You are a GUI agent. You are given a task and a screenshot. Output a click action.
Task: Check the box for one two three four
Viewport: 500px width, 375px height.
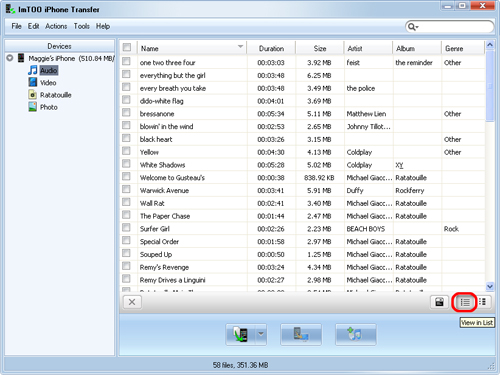pyautogui.click(x=126, y=61)
